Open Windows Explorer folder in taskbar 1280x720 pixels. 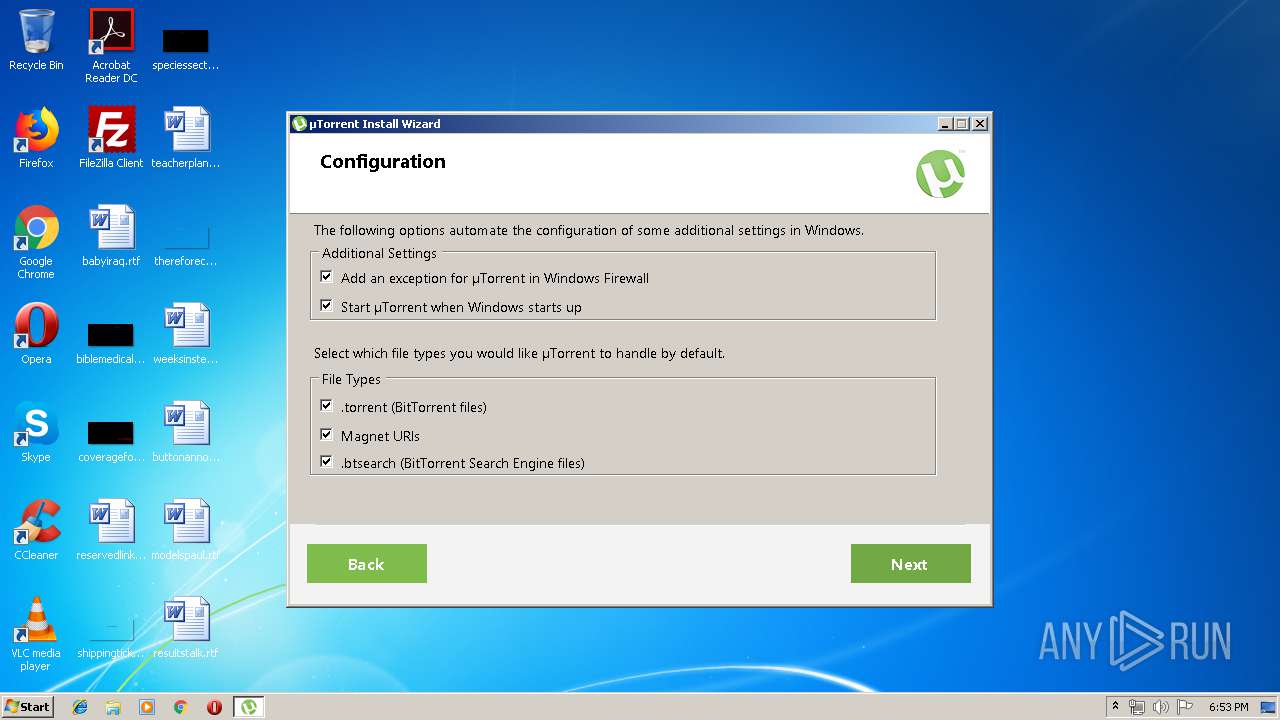(113, 707)
